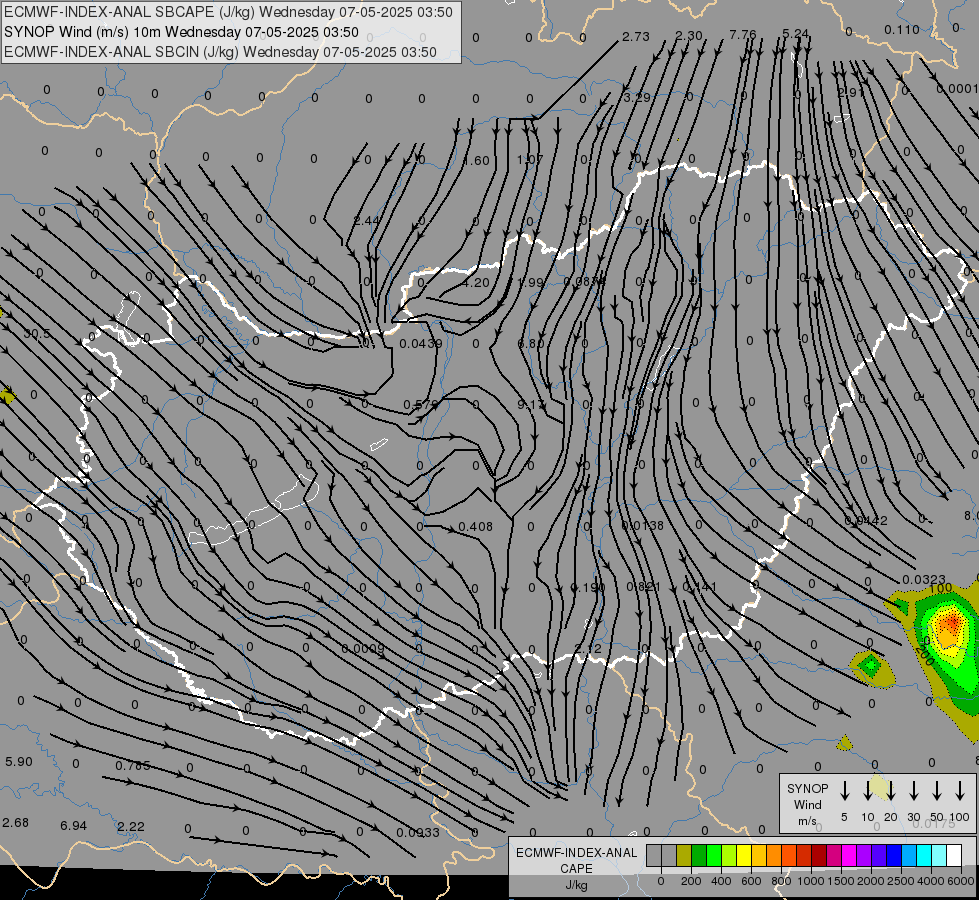Click the map value 0.190
Viewport: 979px width, 900px height.
pos(588,588)
